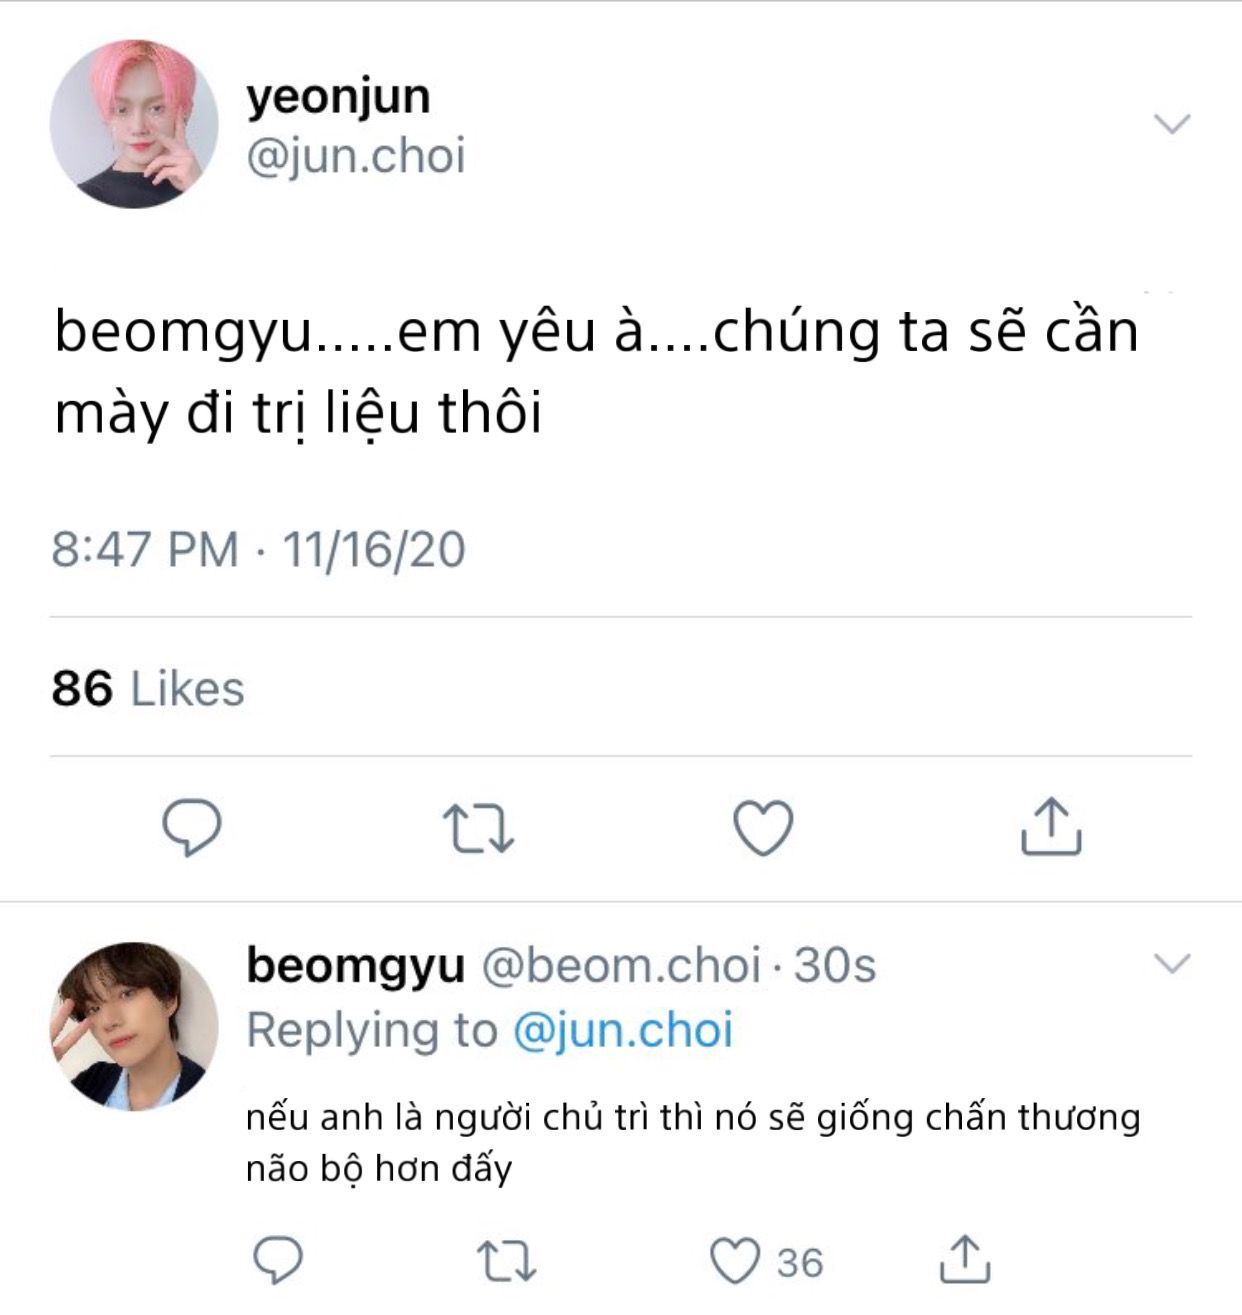Click the 8:47 PM 11/16/20 timestamp
Image resolution: width=1242 pixels, height=1315 pixels.
coord(259,550)
